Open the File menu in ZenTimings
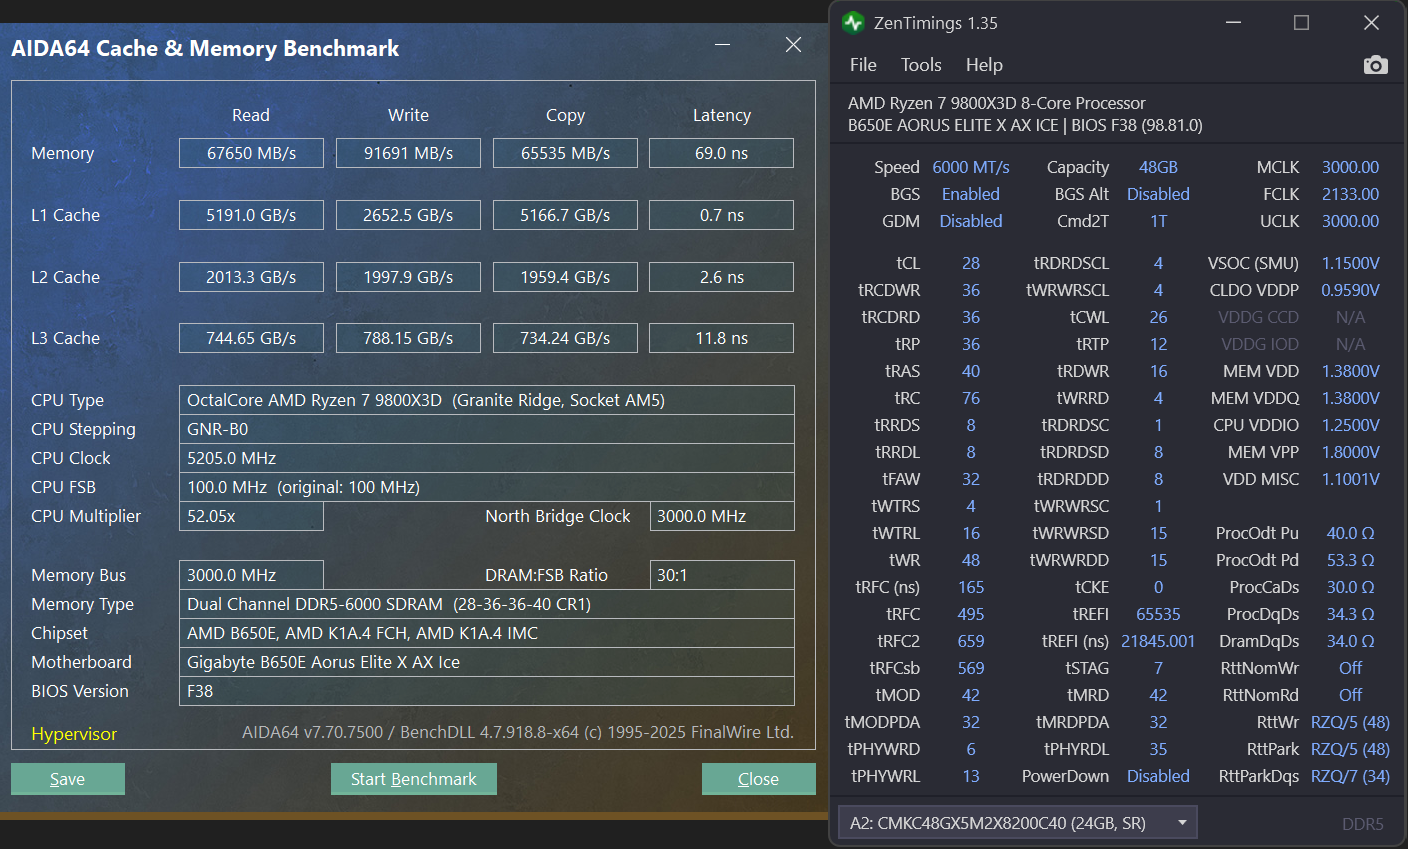Image resolution: width=1408 pixels, height=849 pixels. point(863,65)
